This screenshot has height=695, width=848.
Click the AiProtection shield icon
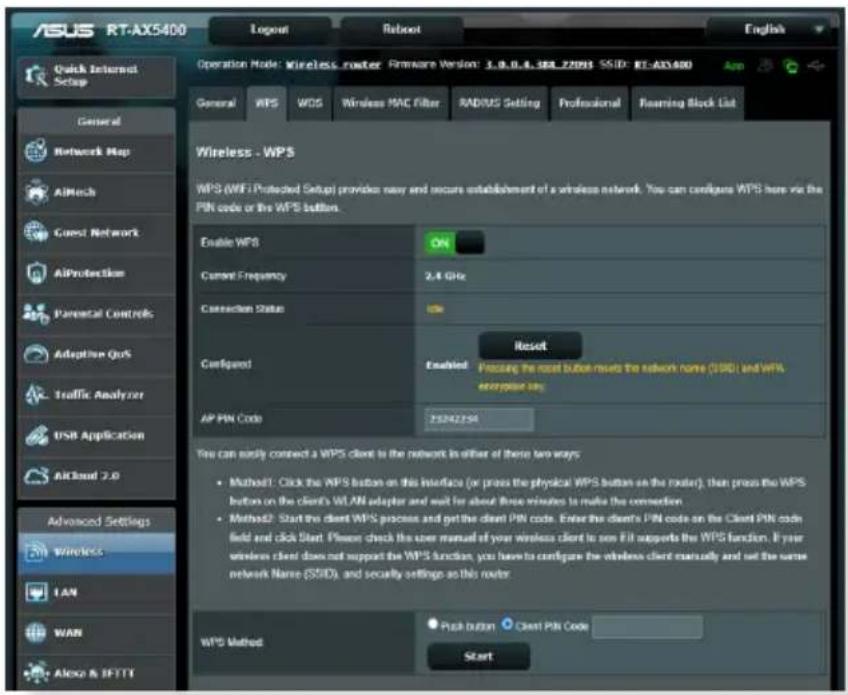coord(36,273)
